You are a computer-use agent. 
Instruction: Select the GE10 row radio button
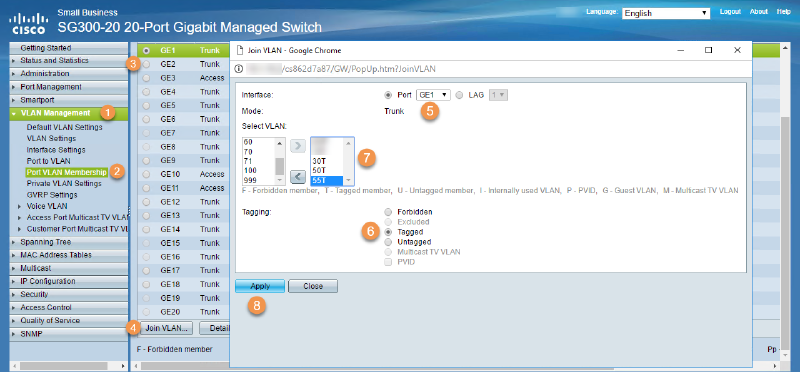pyautogui.click(x=147, y=175)
